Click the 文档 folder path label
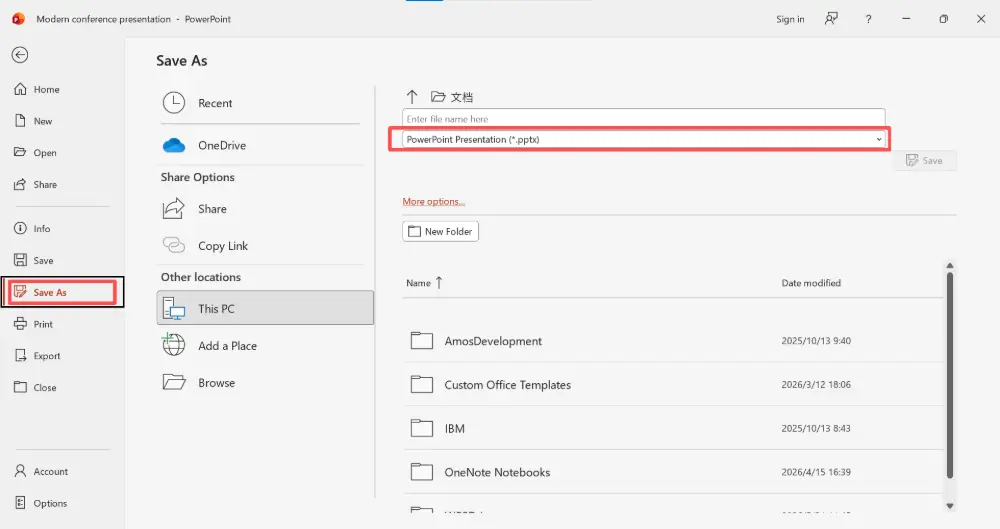The width and height of the screenshot is (1000, 529). [x=462, y=98]
